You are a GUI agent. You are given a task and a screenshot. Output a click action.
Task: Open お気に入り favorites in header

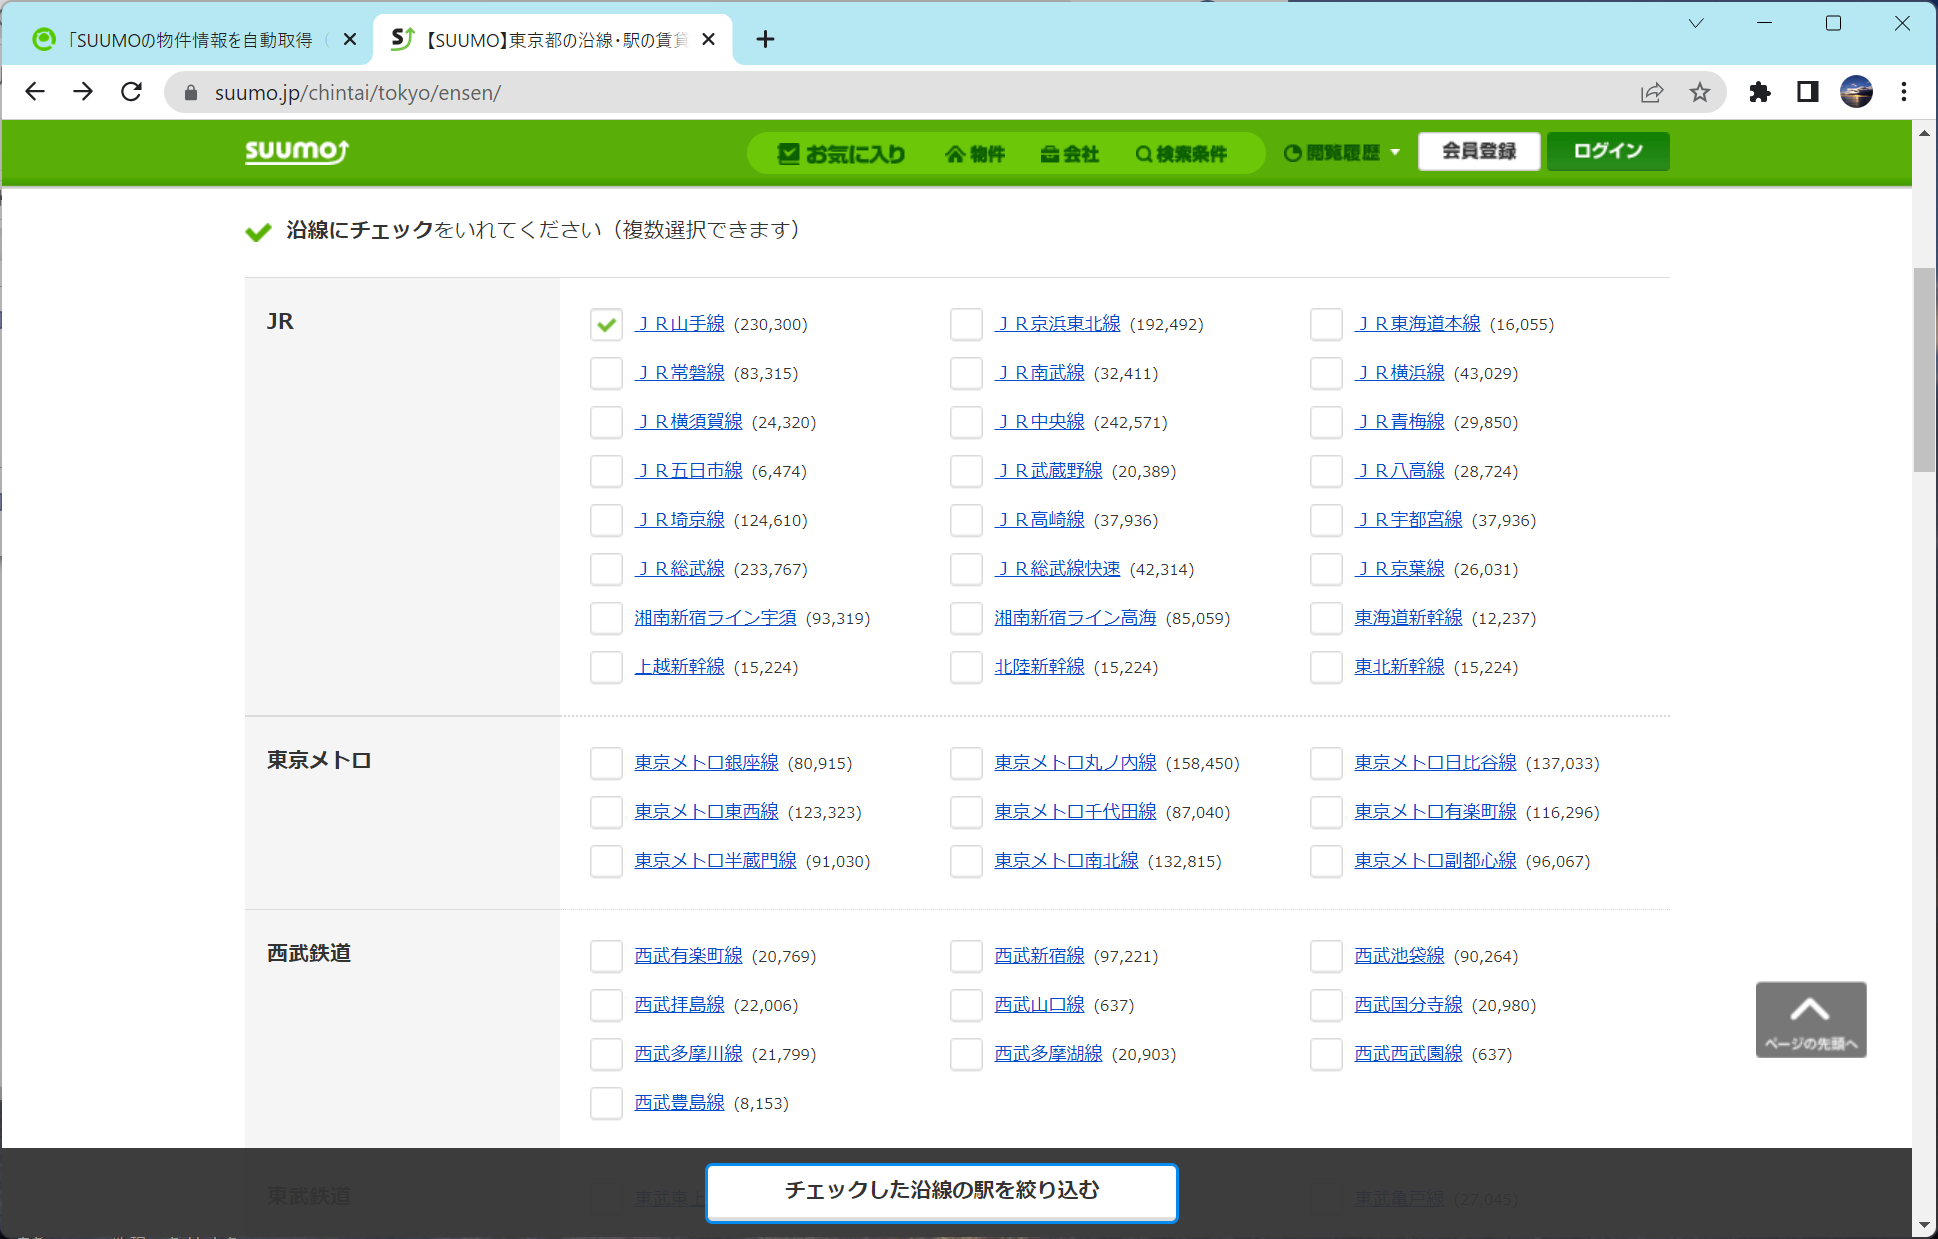click(x=841, y=154)
